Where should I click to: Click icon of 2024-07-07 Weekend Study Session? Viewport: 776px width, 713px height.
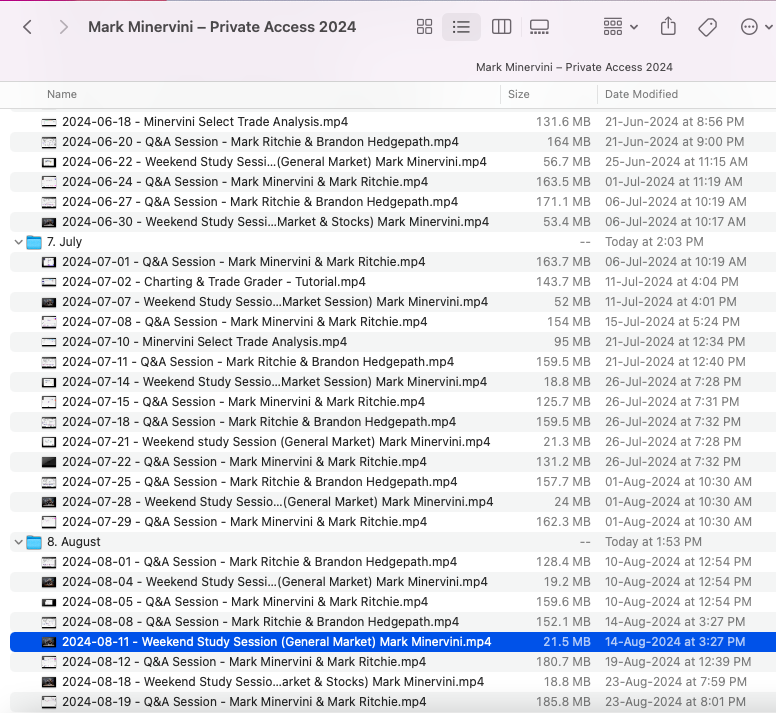(x=48, y=302)
